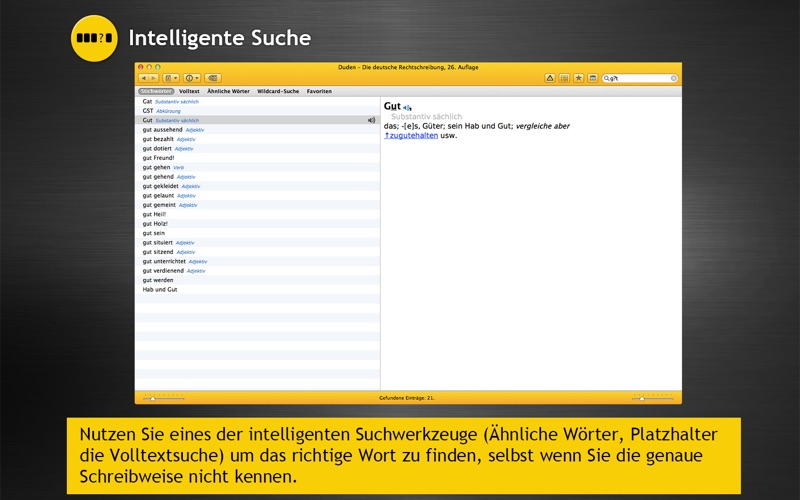Select the 'gut situiert' entry

[258, 242]
